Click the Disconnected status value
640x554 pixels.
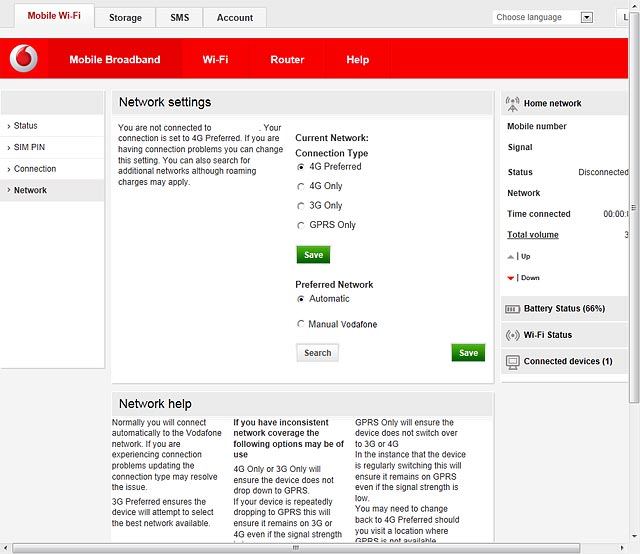point(603,172)
